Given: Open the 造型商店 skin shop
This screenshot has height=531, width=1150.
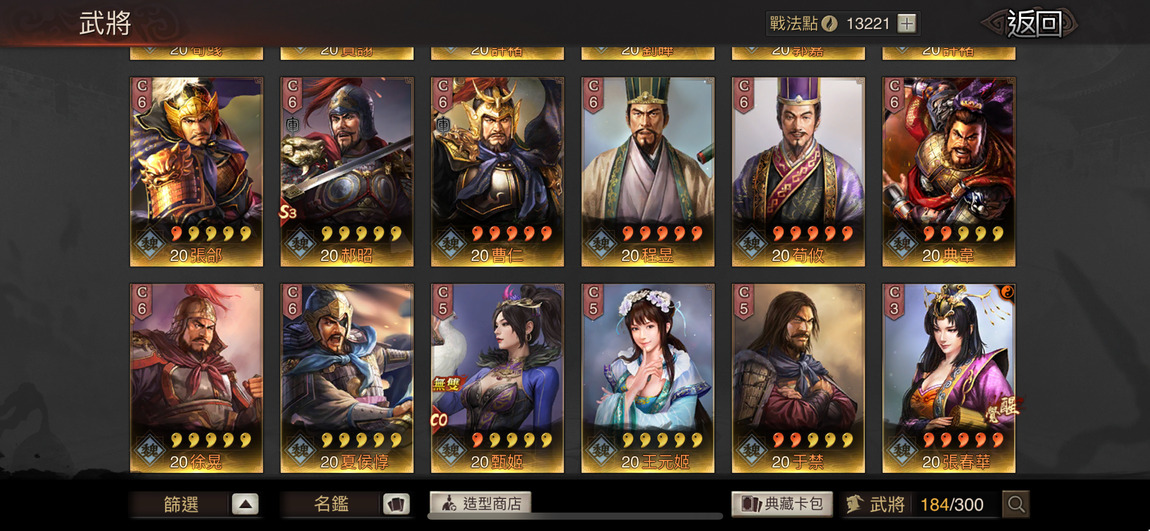Looking at the screenshot, I should pos(480,503).
